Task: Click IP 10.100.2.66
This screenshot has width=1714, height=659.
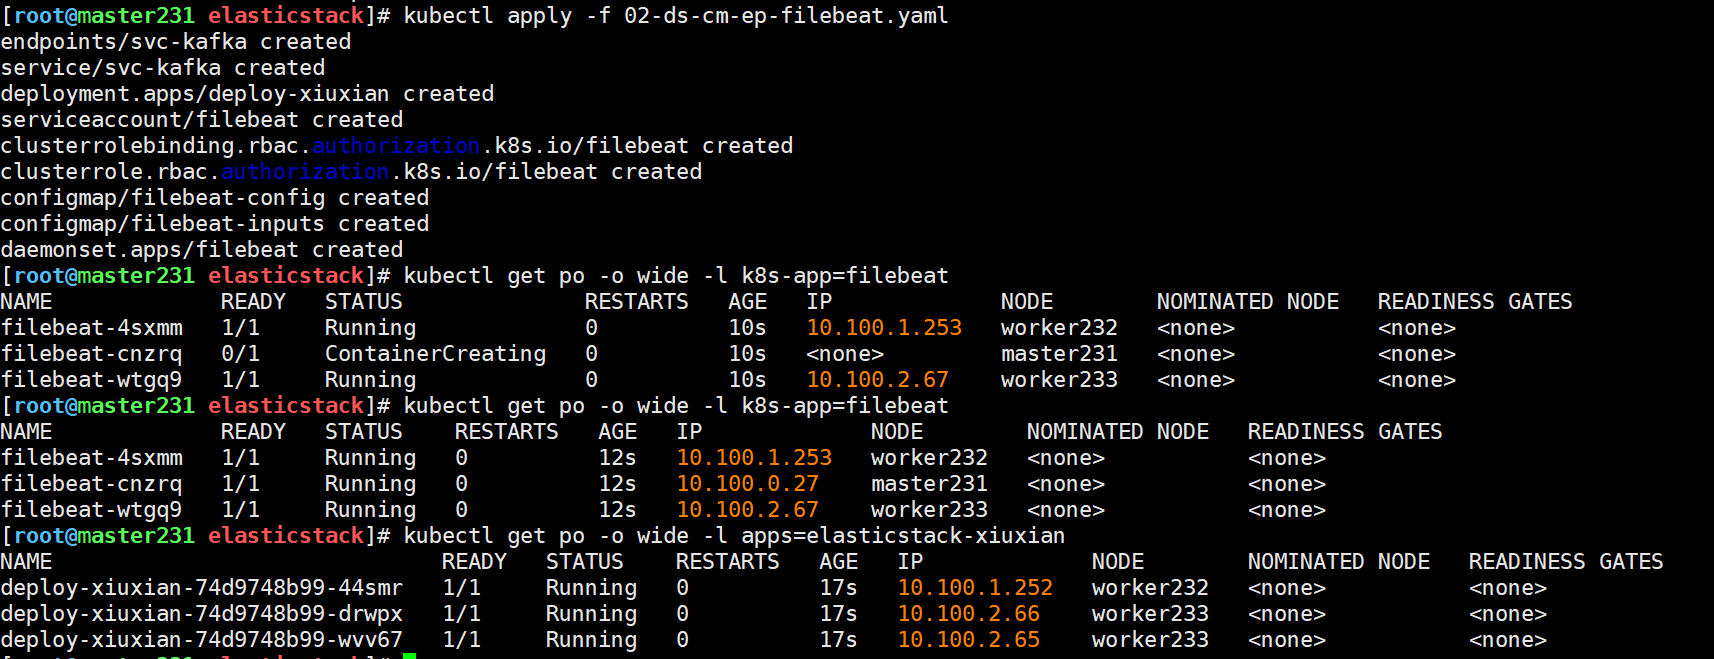Action: (968, 614)
